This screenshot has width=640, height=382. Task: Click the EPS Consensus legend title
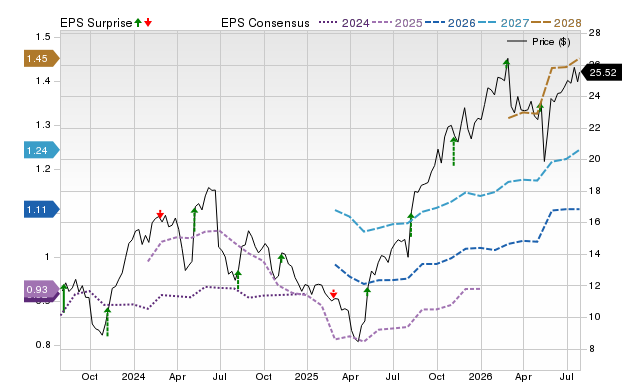tap(265, 23)
